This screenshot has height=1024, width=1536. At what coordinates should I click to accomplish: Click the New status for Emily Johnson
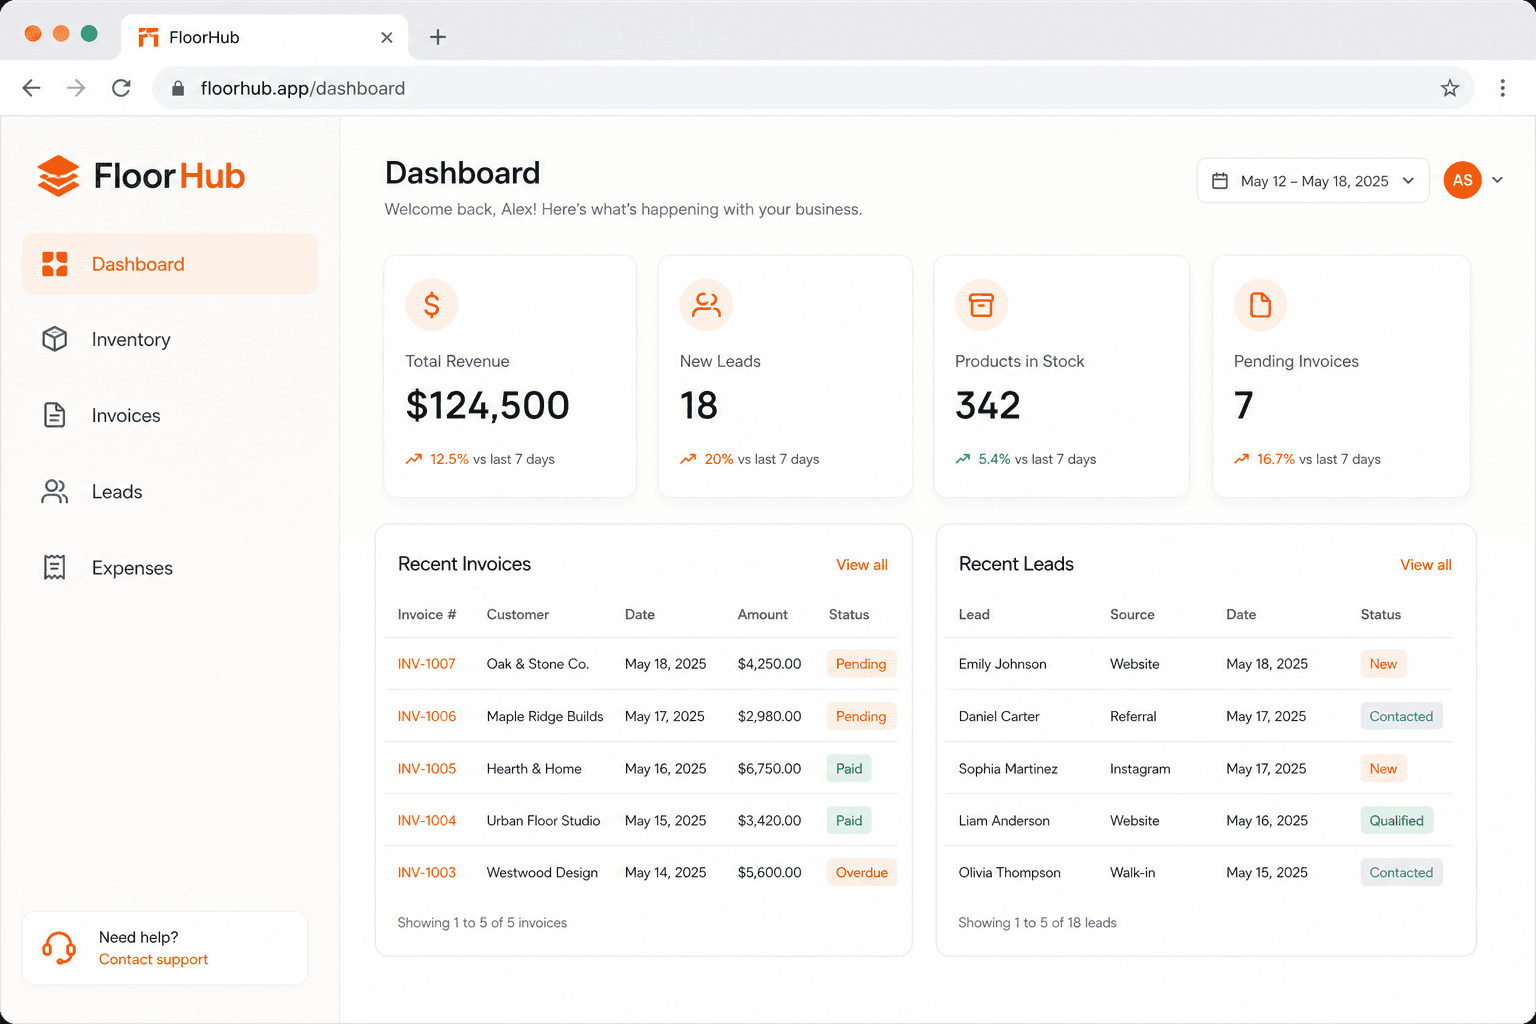1383,664
